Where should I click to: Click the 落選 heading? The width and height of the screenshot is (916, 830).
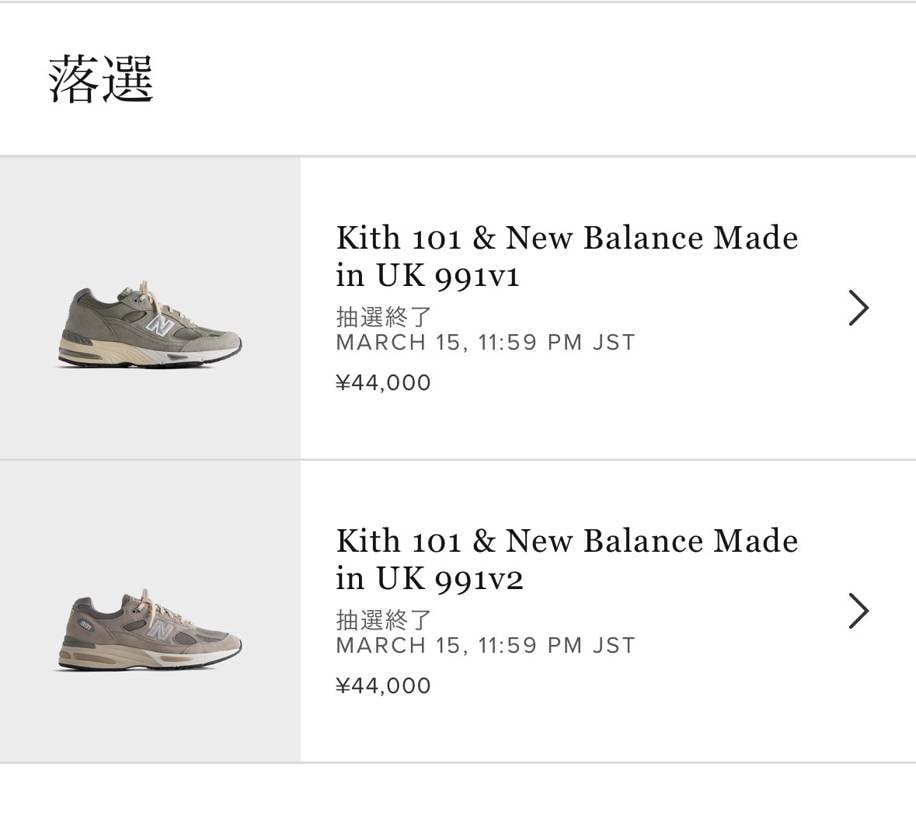tap(101, 80)
